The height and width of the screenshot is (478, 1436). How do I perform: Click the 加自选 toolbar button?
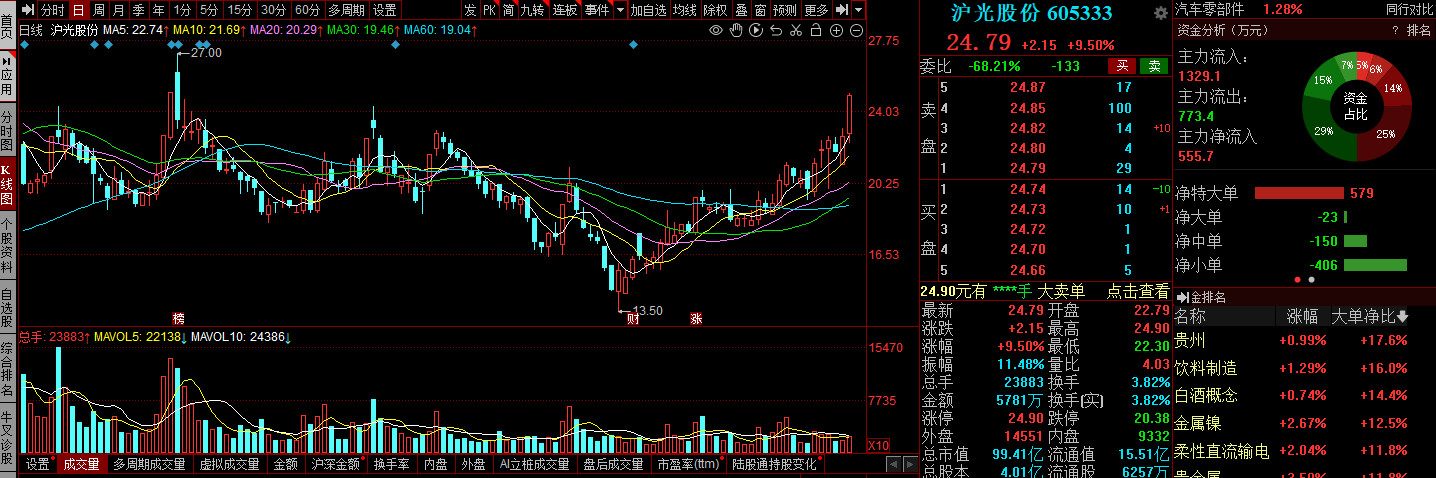[x=648, y=10]
